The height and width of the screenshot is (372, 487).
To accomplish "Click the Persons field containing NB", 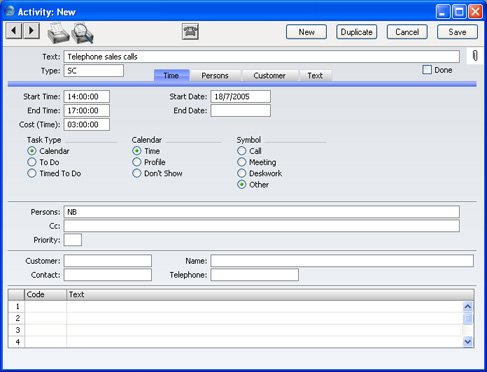I will pyautogui.click(x=262, y=212).
